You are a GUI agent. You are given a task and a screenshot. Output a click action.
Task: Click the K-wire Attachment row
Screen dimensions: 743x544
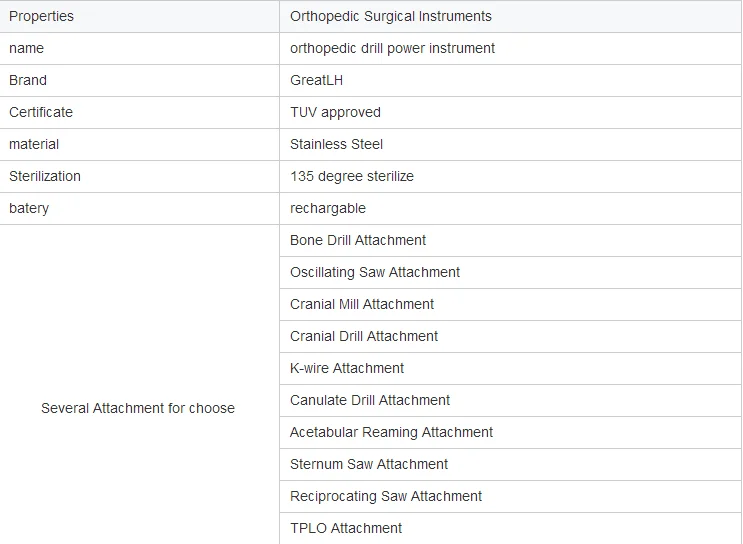510,368
